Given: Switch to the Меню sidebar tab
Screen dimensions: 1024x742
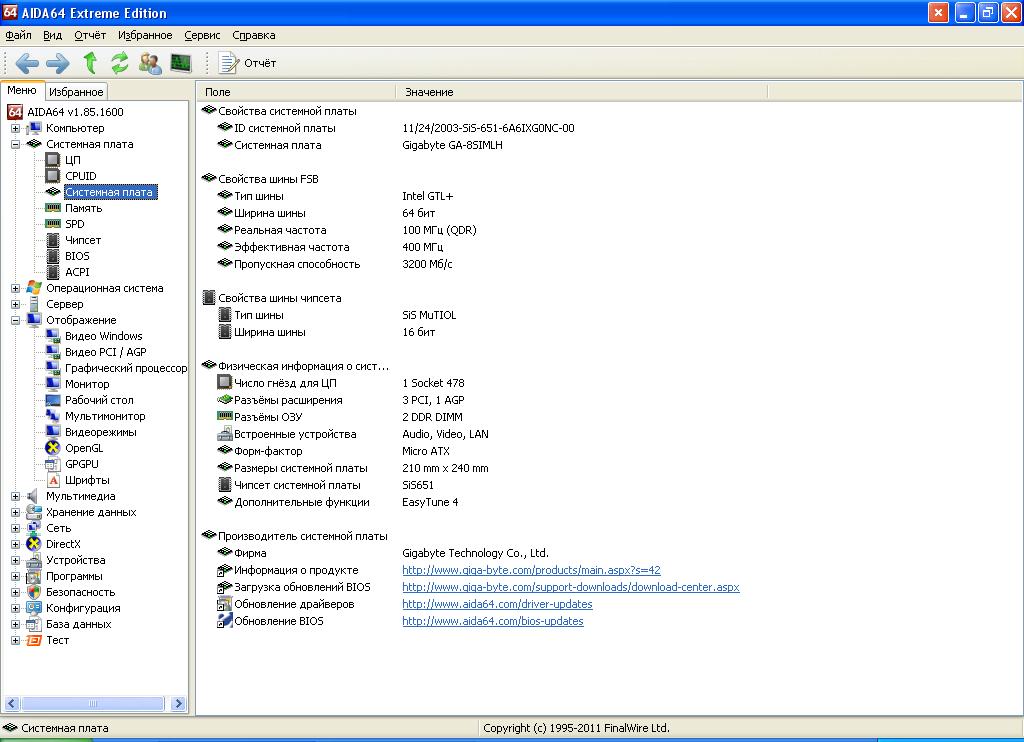Looking at the screenshot, I should [22, 91].
